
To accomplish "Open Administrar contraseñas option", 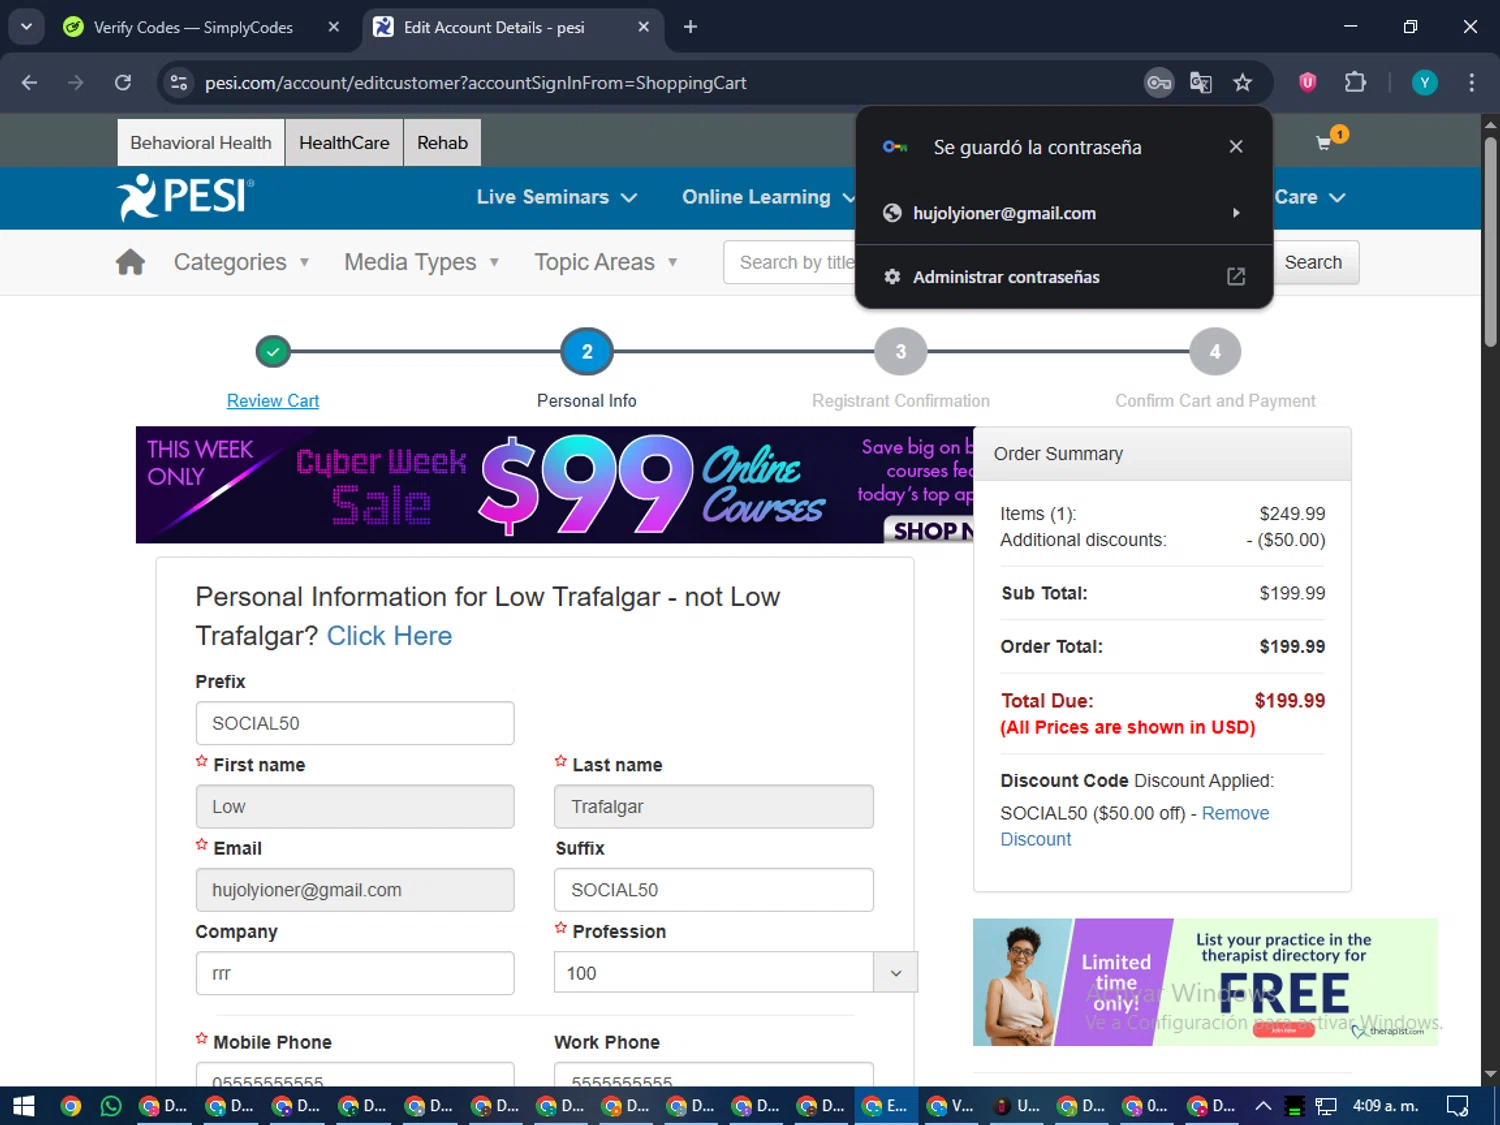I will click(1064, 277).
